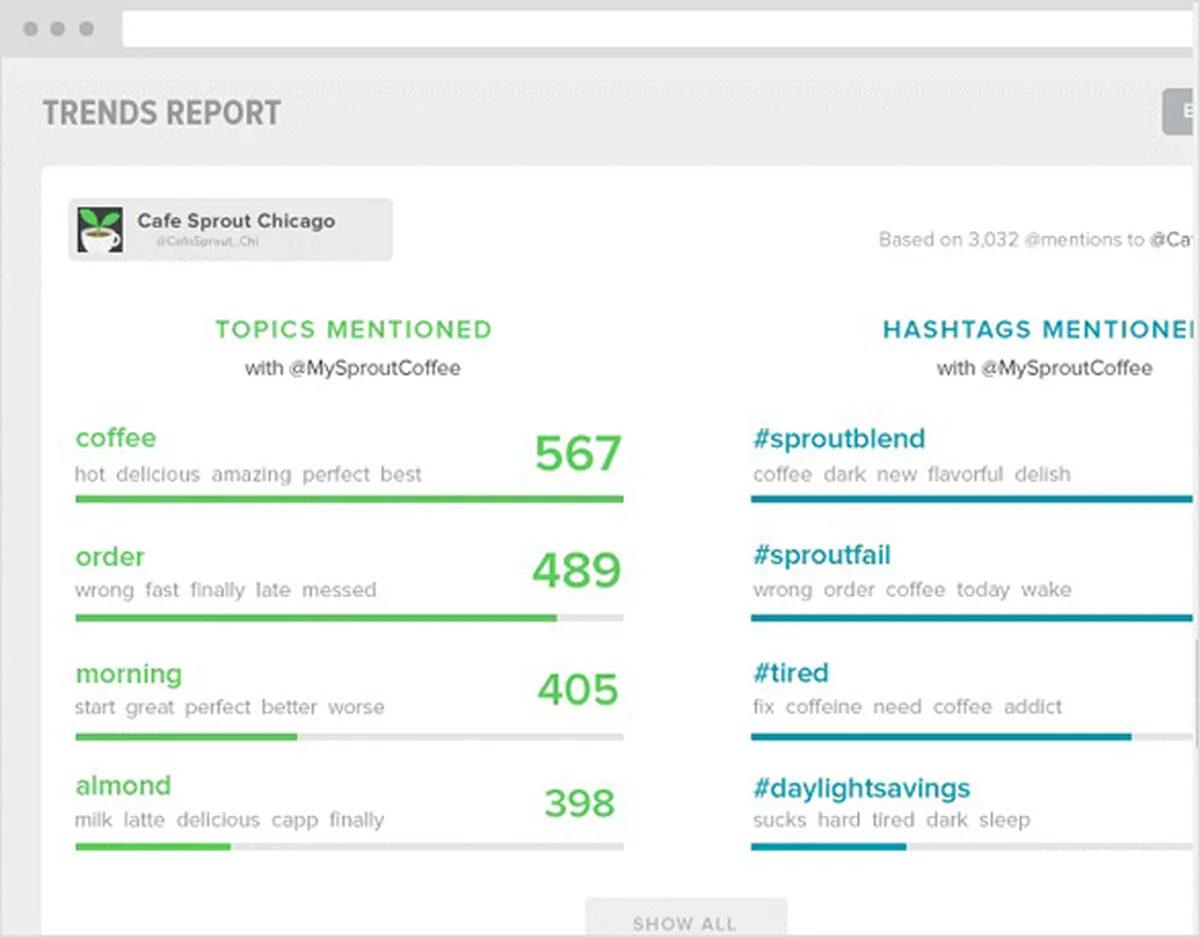The width and height of the screenshot is (1200, 937).
Task: Click the almond count 398
Action: tap(579, 802)
